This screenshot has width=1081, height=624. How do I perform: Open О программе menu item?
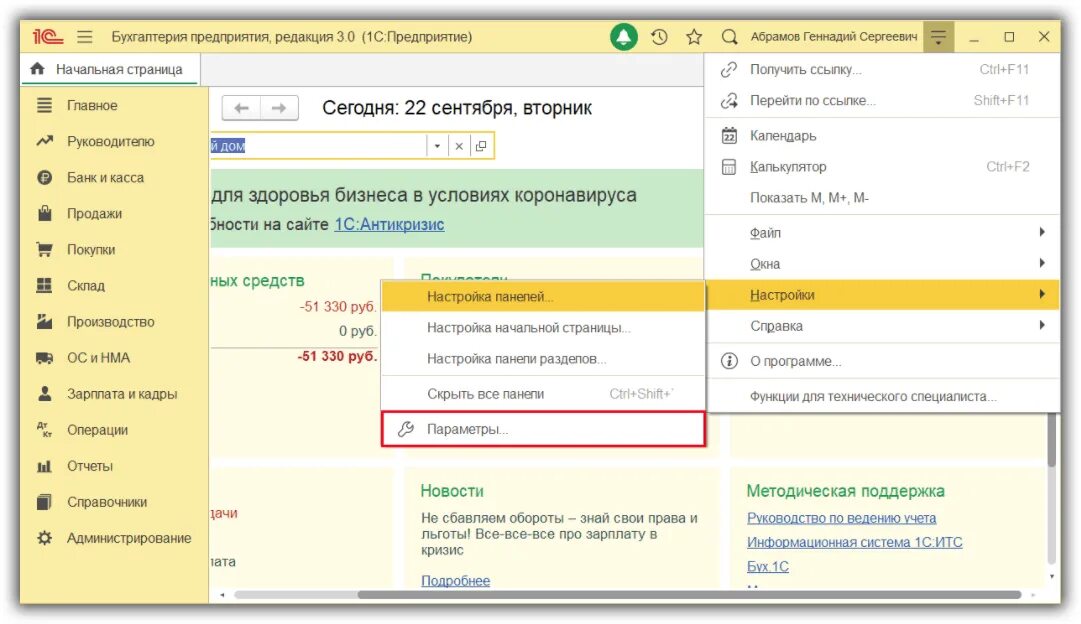coord(882,361)
